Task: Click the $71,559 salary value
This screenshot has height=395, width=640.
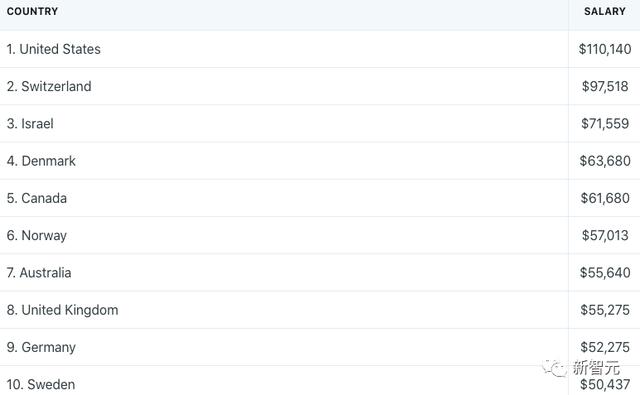Action: 605,124
